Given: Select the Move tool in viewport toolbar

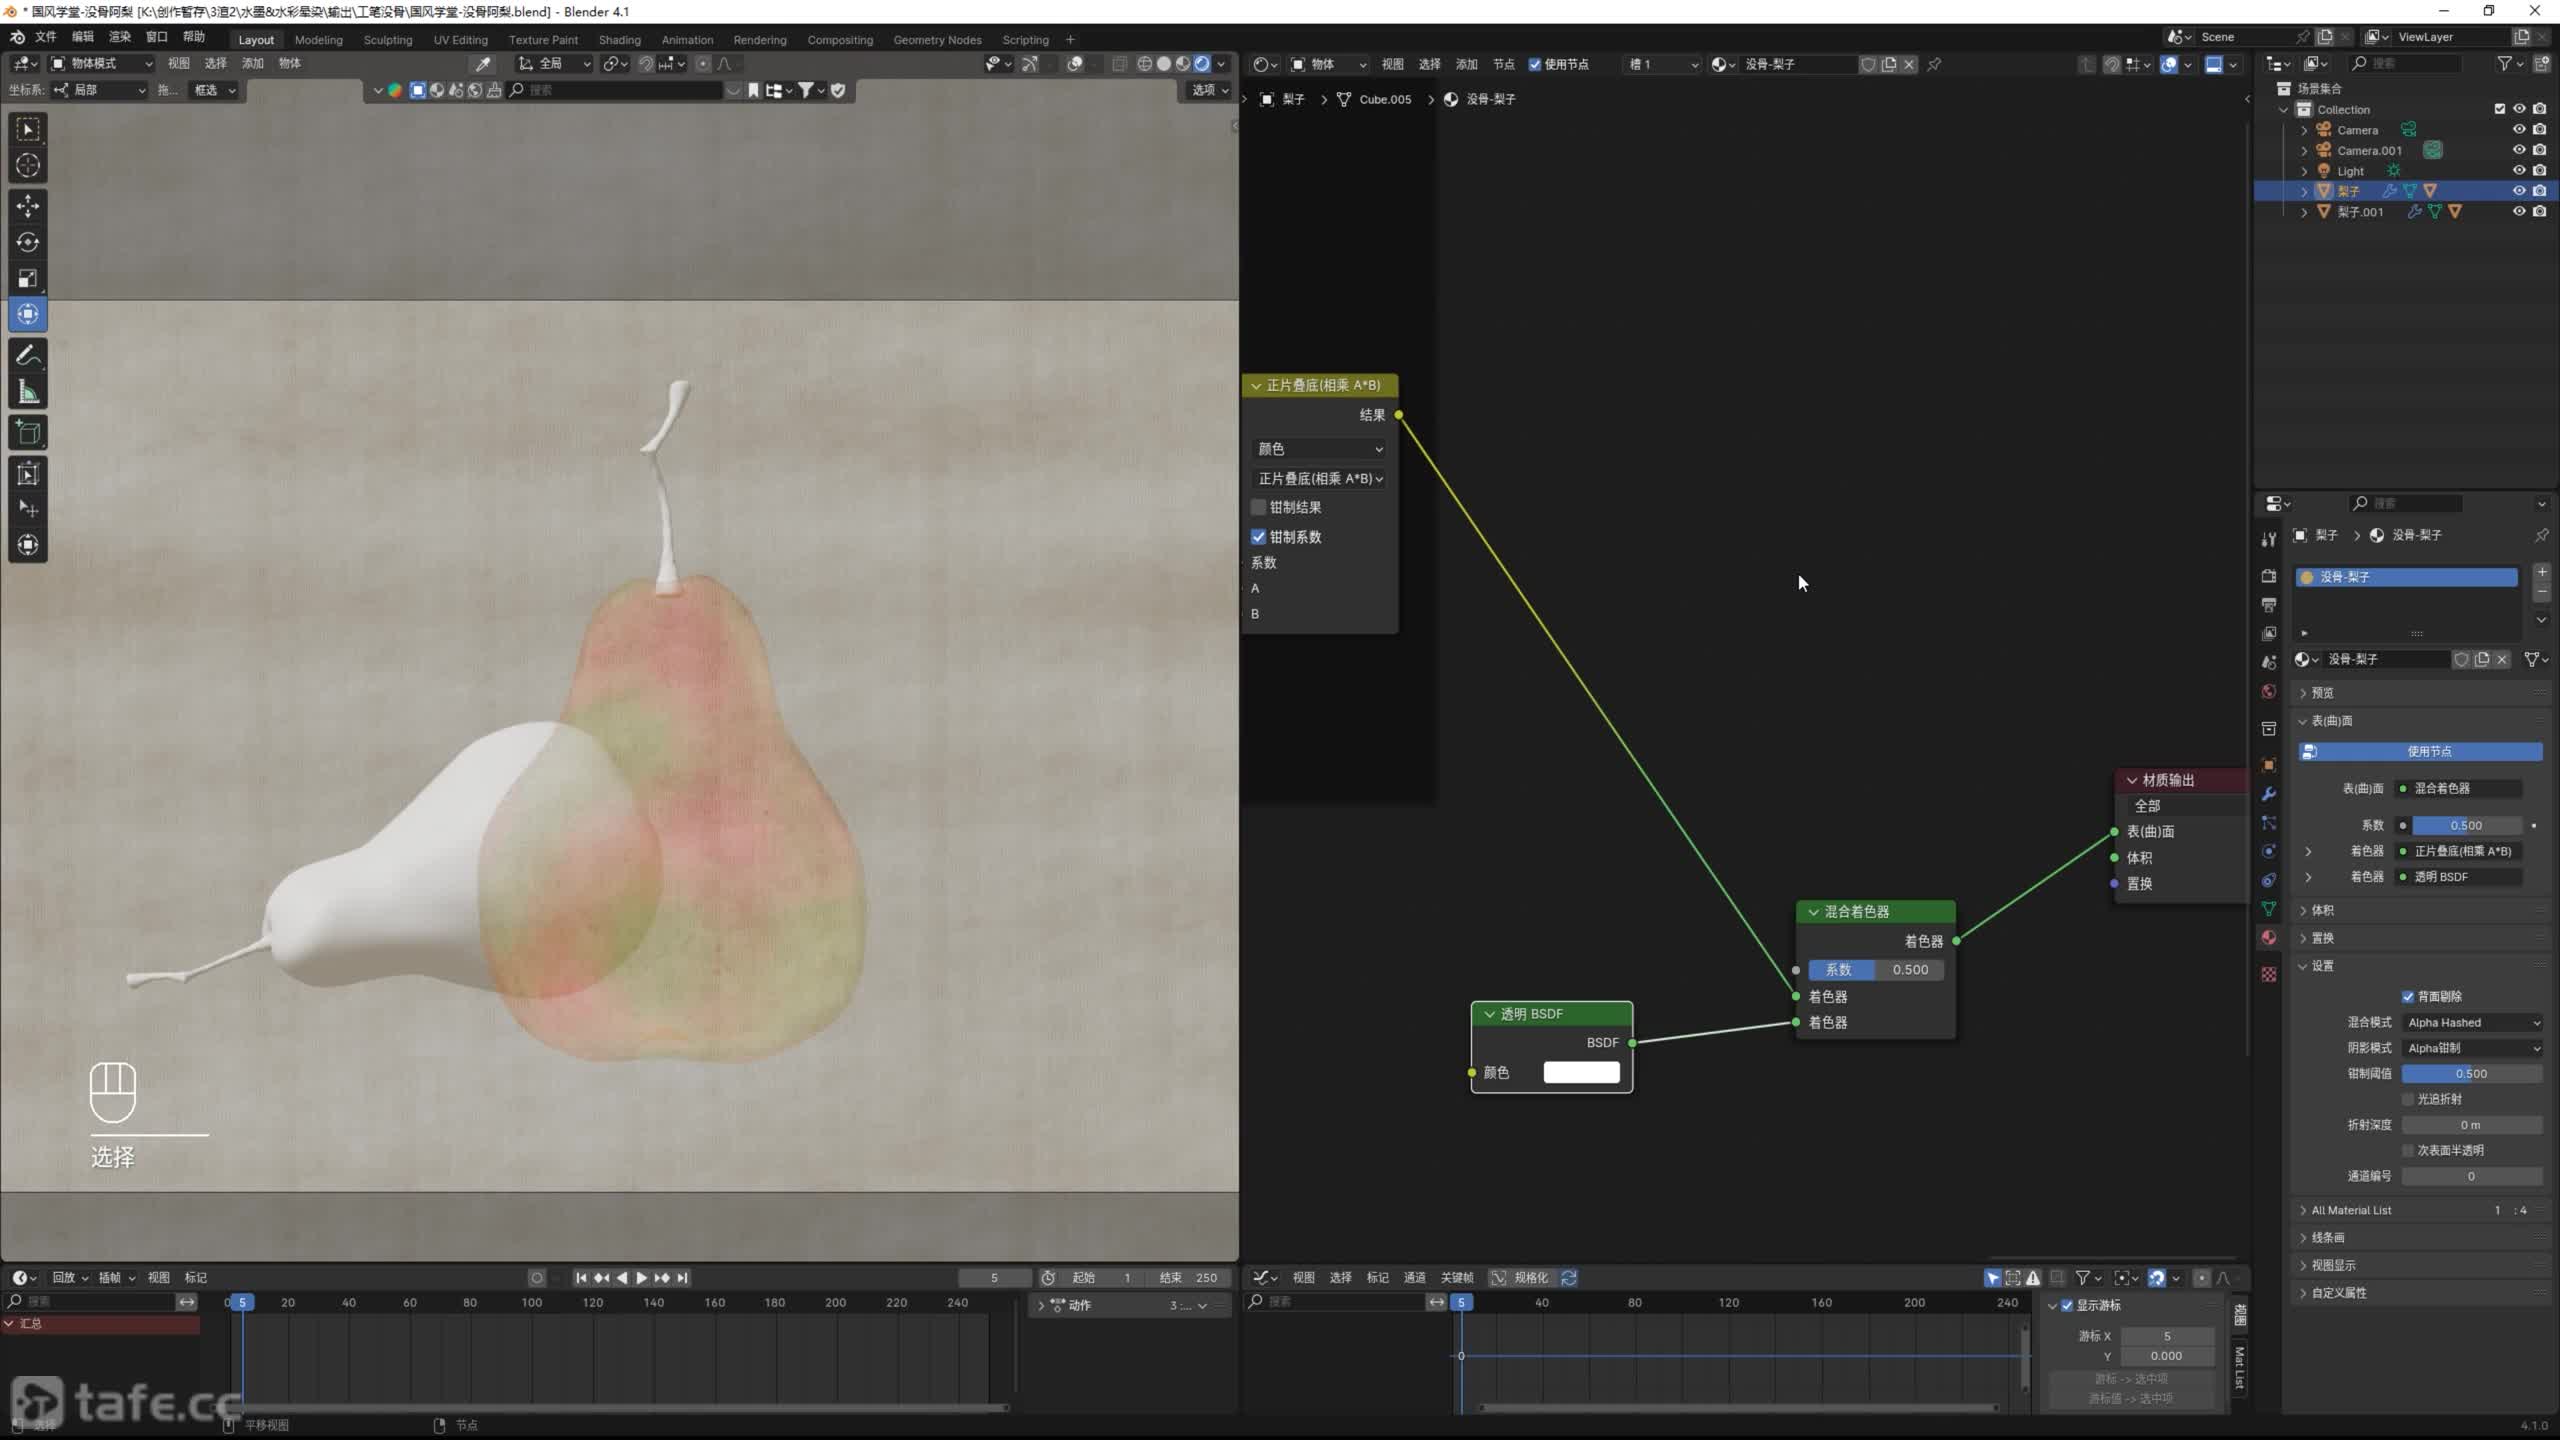Looking at the screenshot, I should 28,206.
